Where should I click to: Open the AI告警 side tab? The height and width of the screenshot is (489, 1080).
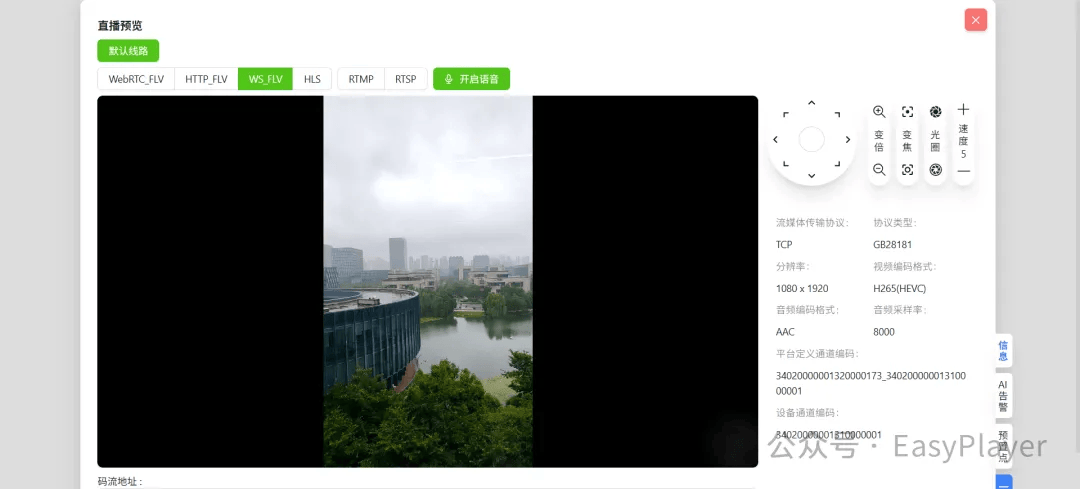(1003, 395)
